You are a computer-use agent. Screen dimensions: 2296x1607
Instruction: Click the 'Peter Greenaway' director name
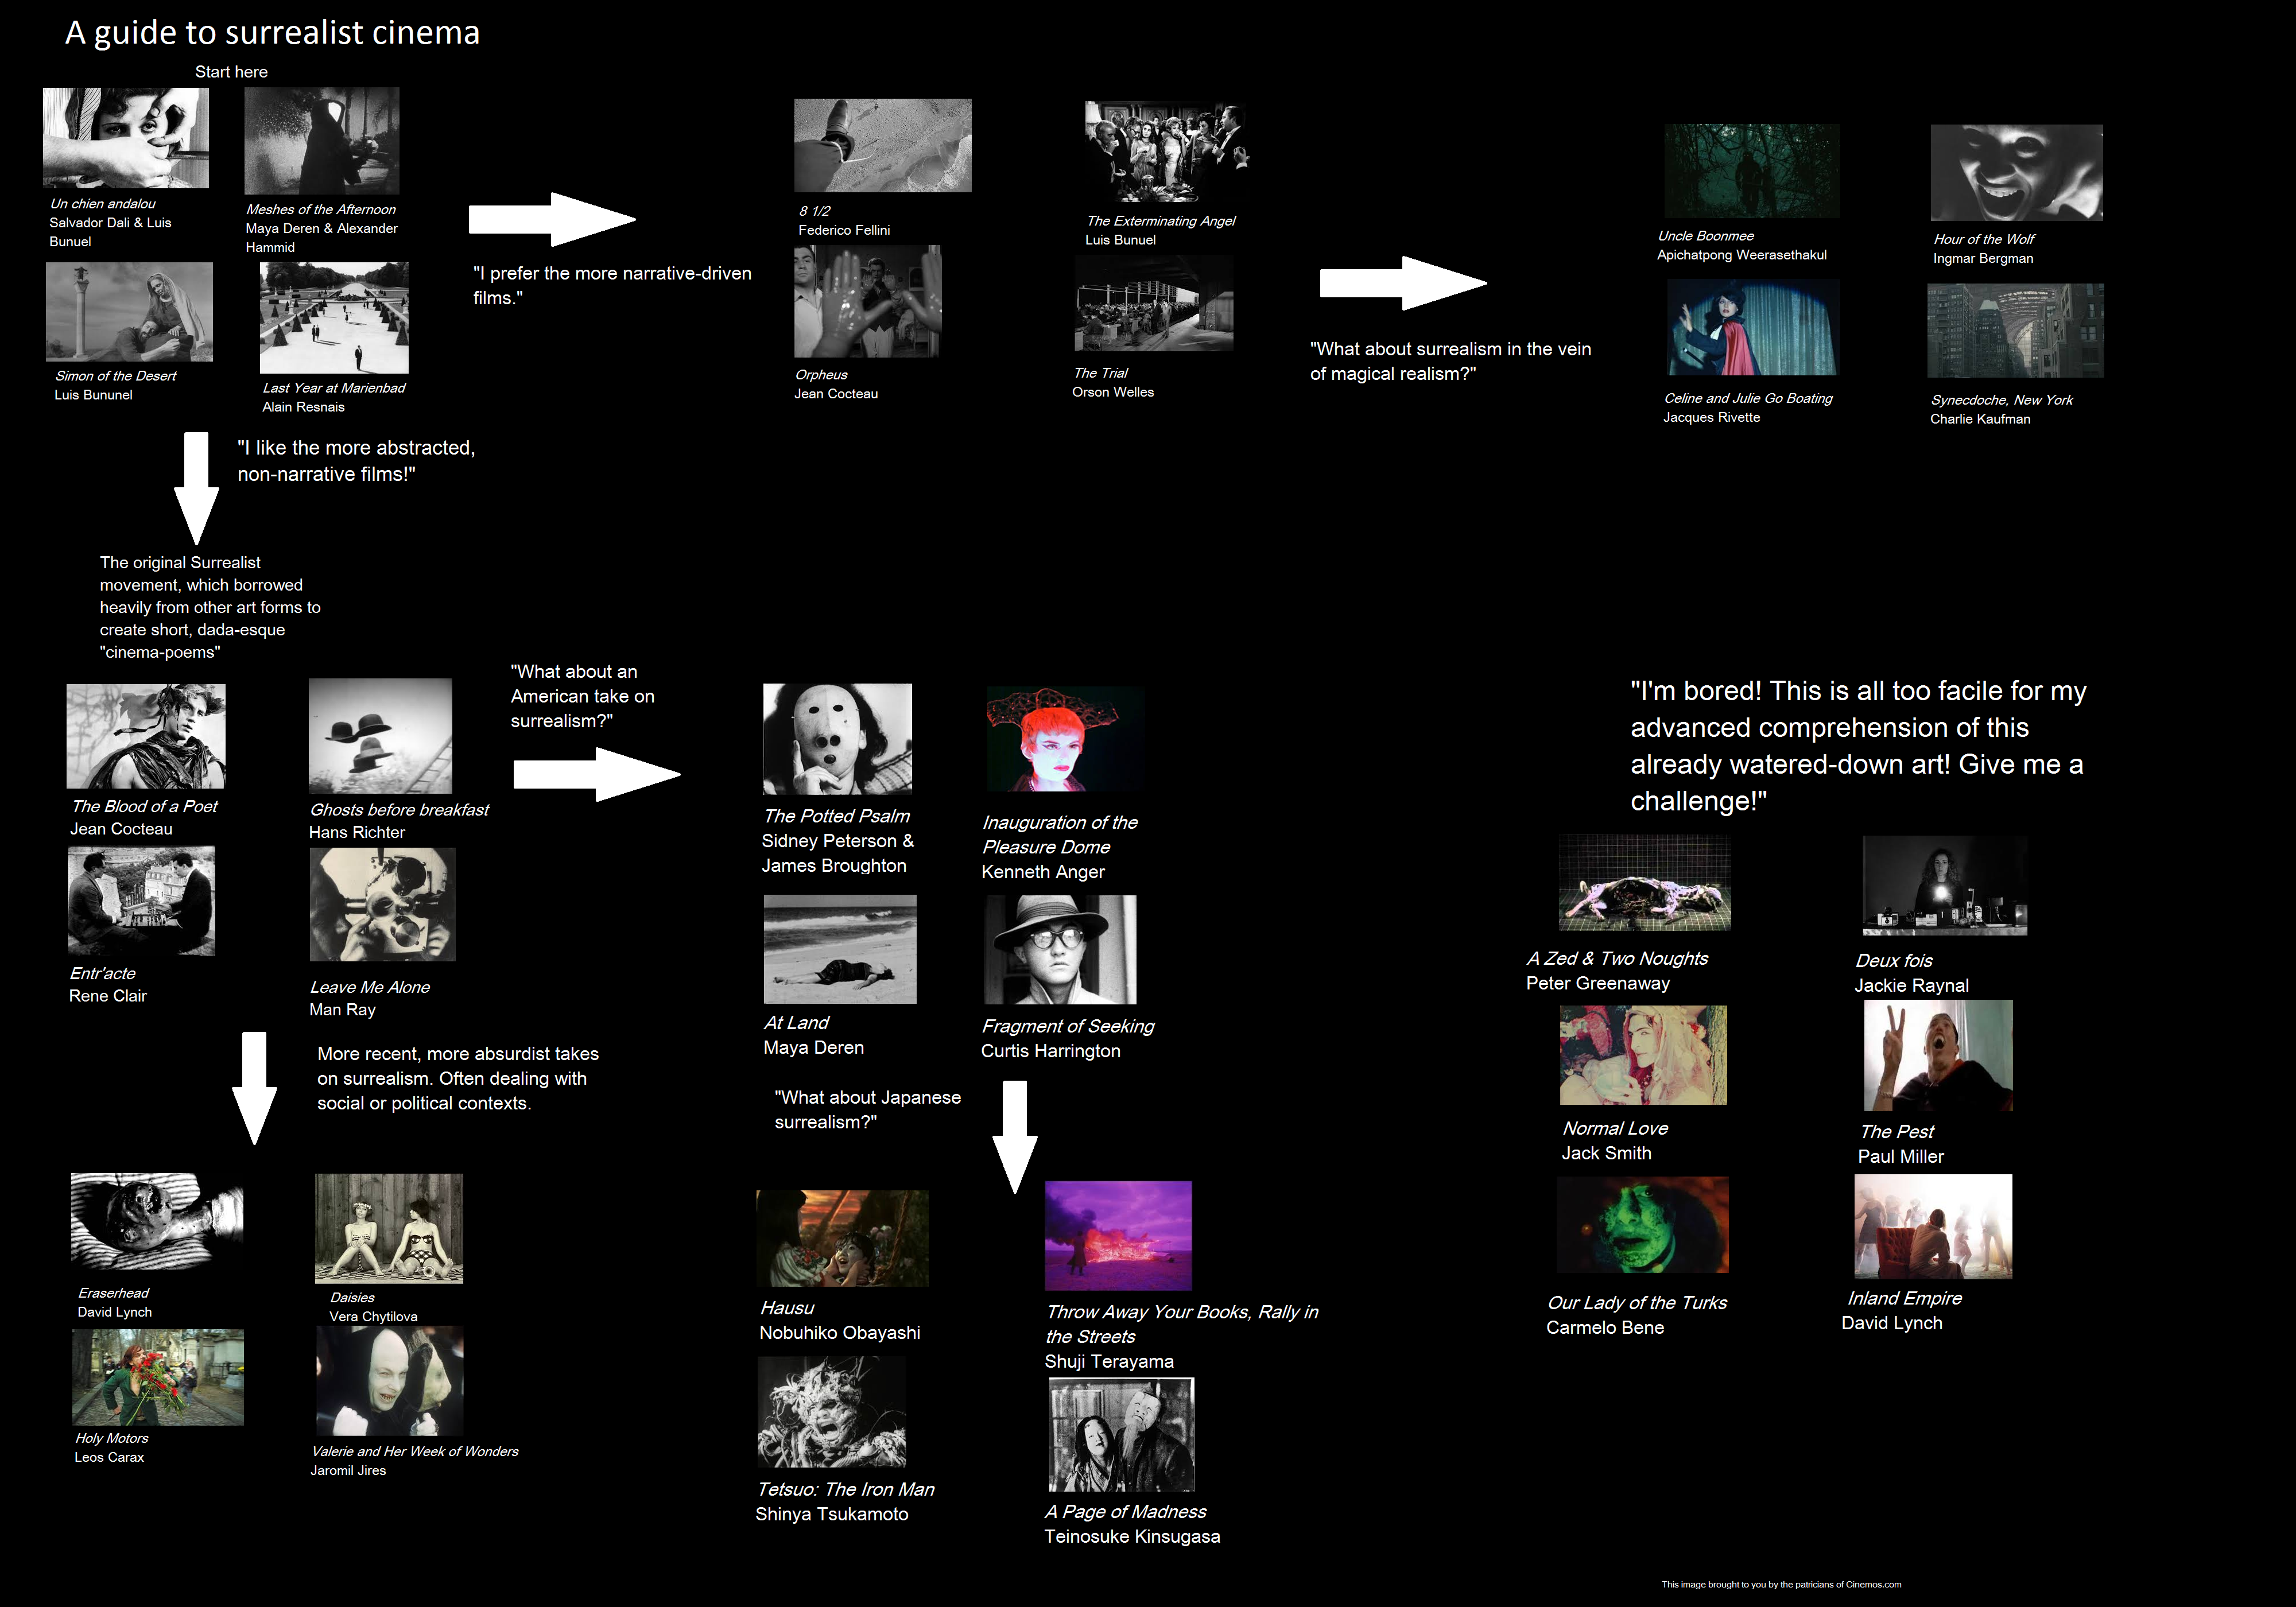pyautogui.click(x=1598, y=983)
